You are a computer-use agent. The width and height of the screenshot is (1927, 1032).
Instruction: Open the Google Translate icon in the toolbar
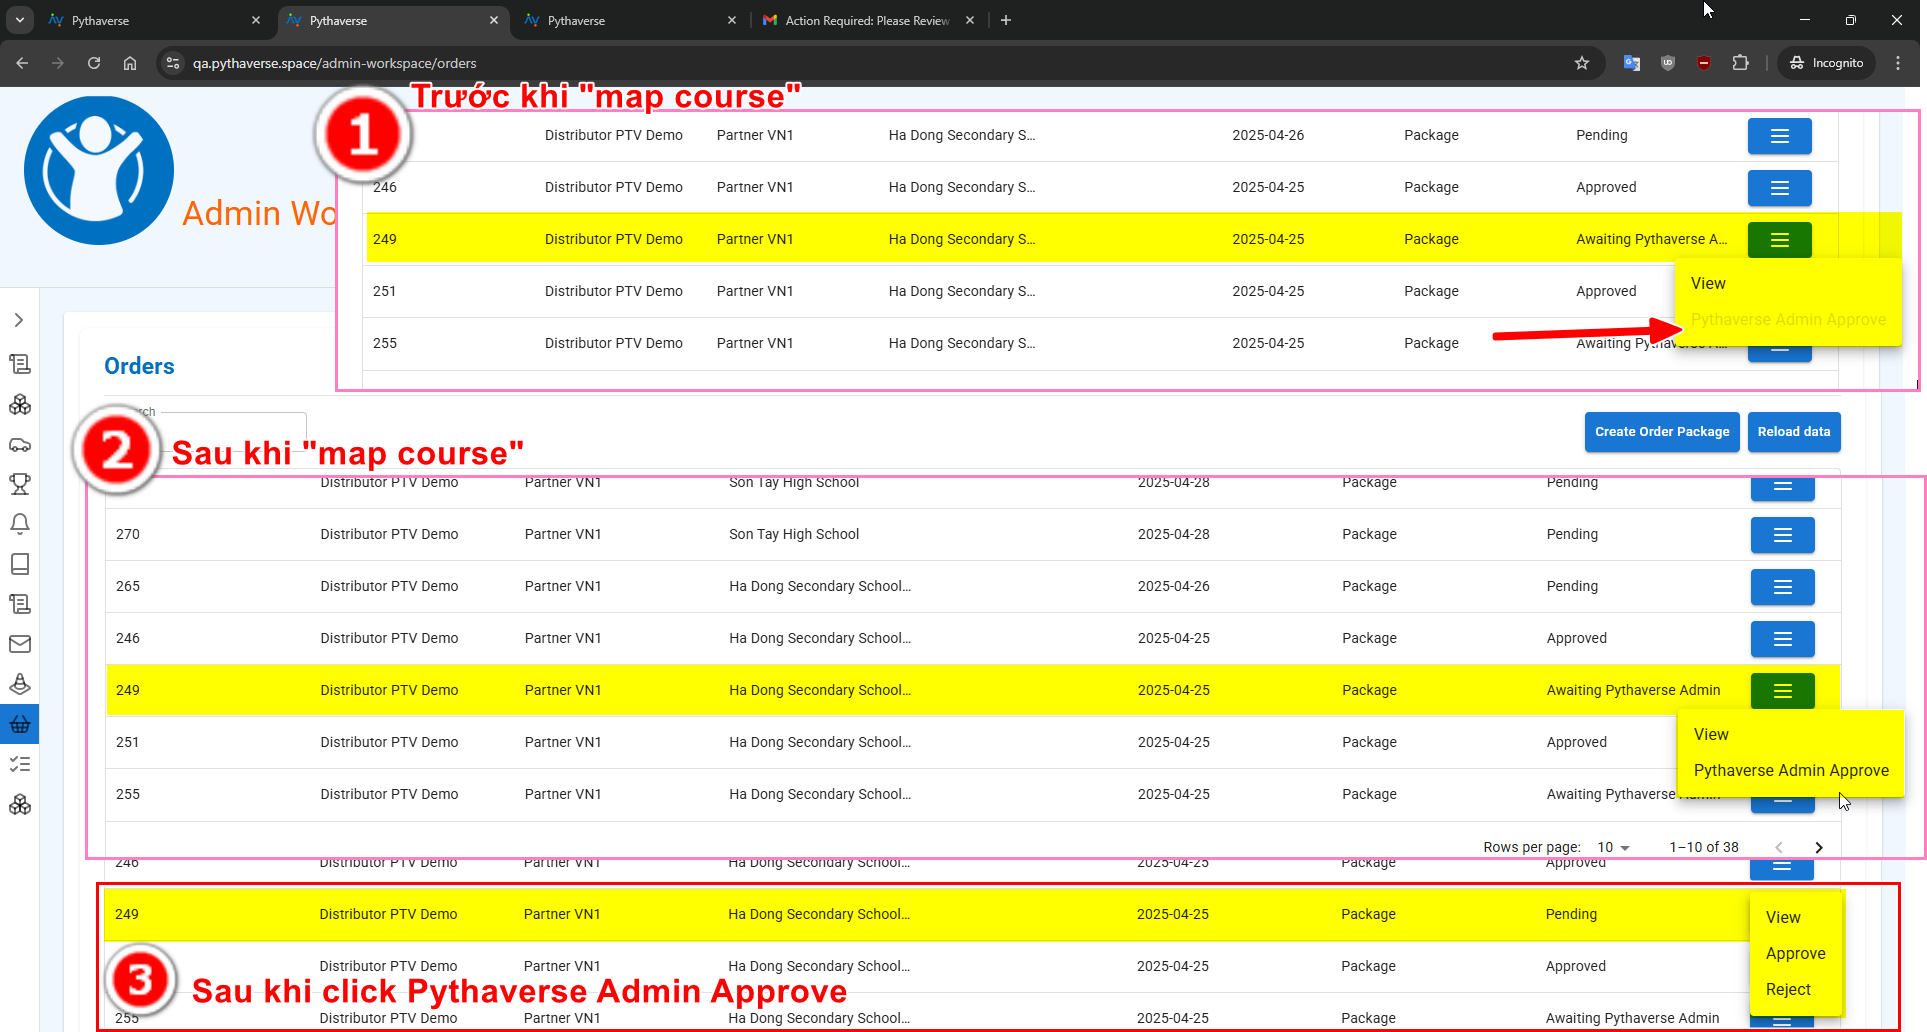click(x=1632, y=63)
